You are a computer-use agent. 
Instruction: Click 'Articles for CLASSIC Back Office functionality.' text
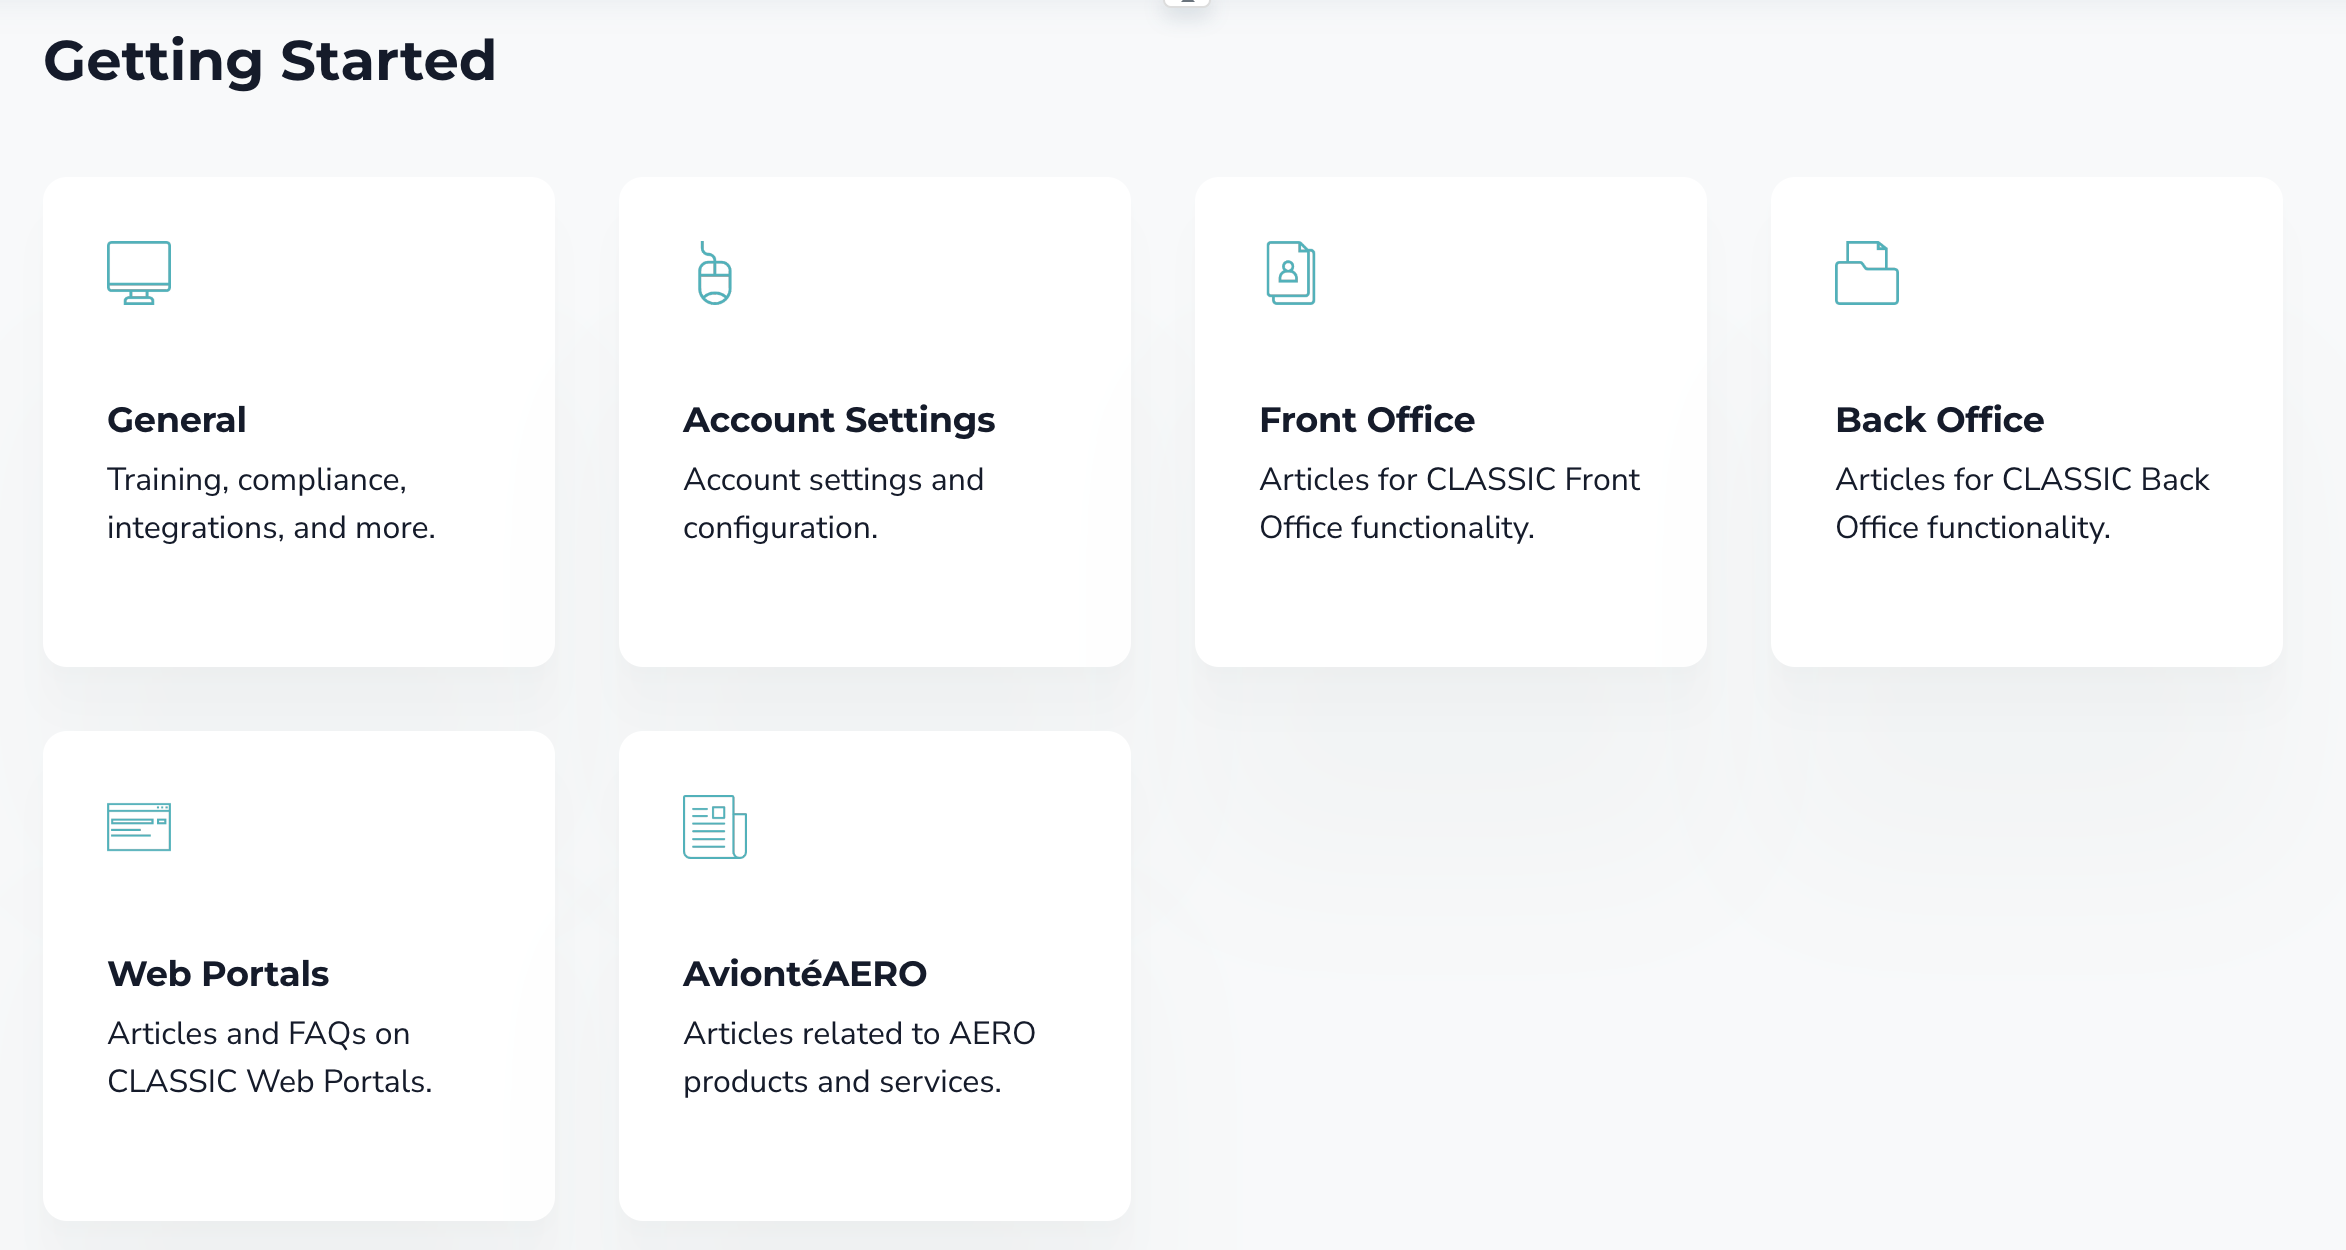(2022, 503)
